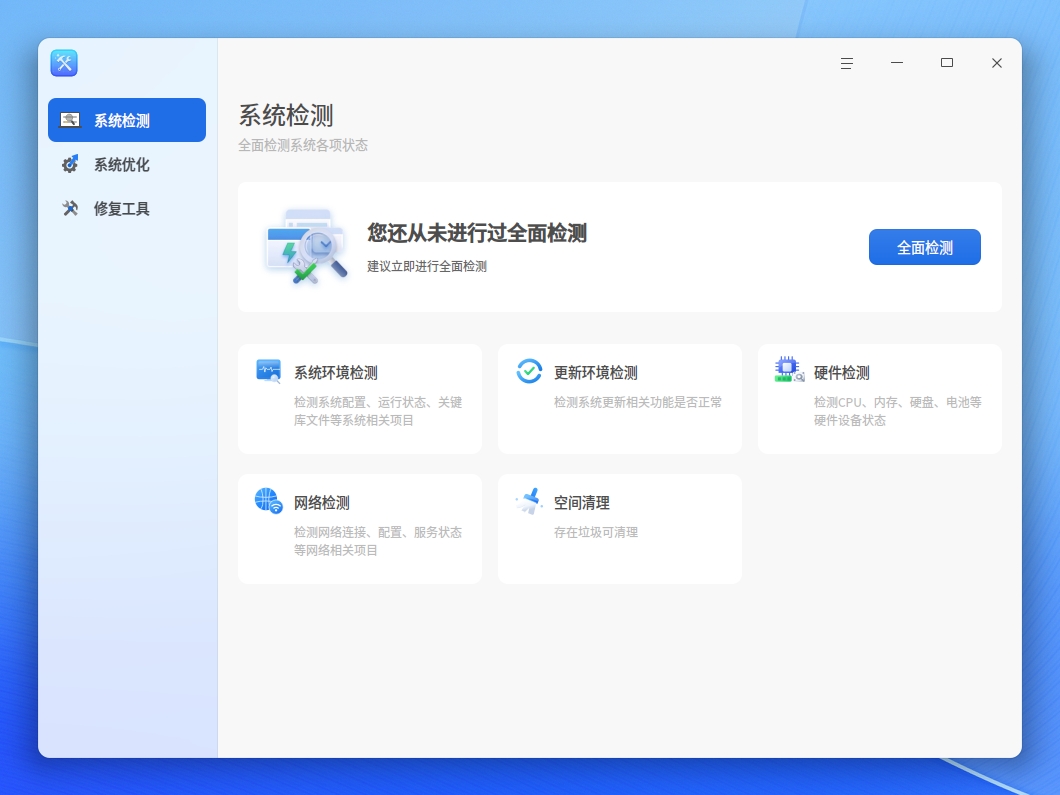This screenshot has width=1060, height=795.
Task: Maximize the toolbox window
Action: coord(946,63)
